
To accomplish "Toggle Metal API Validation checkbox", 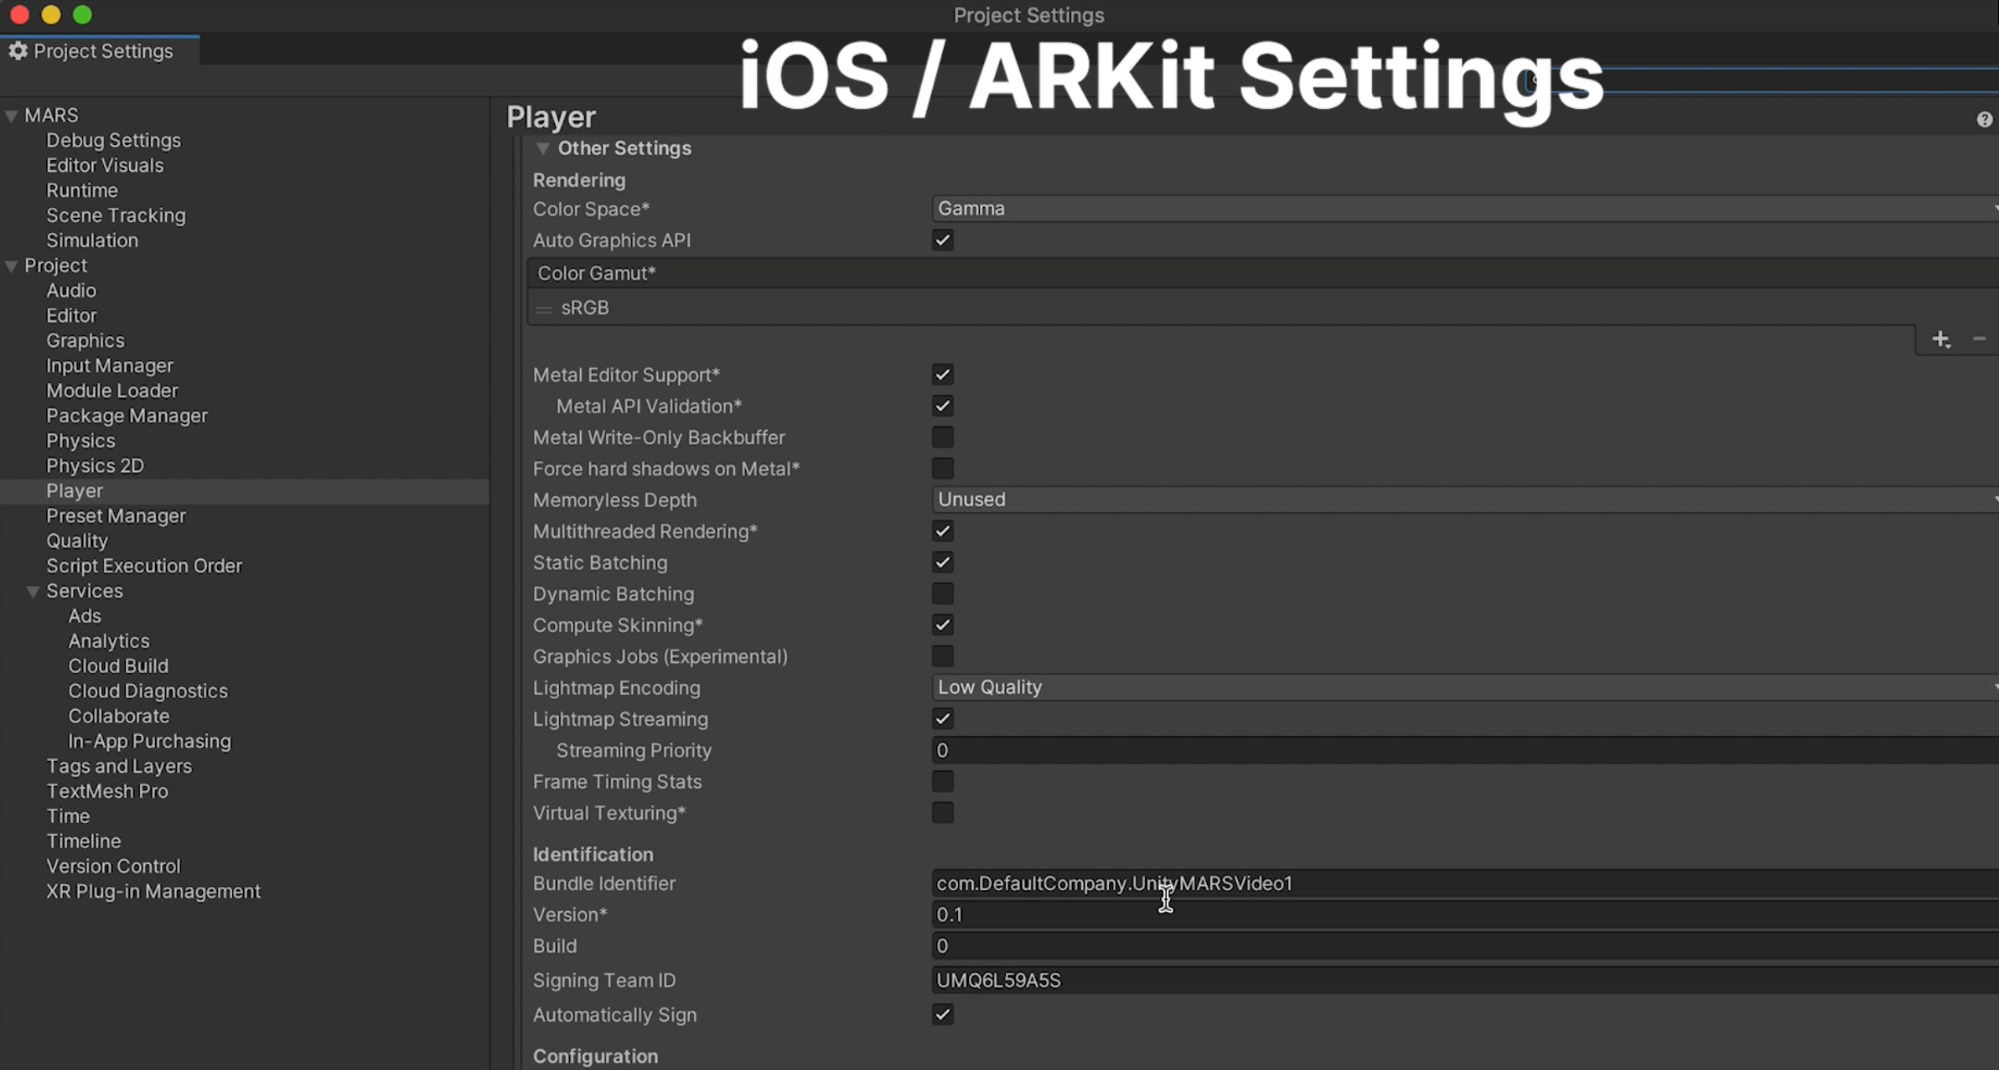I will 942,406.
